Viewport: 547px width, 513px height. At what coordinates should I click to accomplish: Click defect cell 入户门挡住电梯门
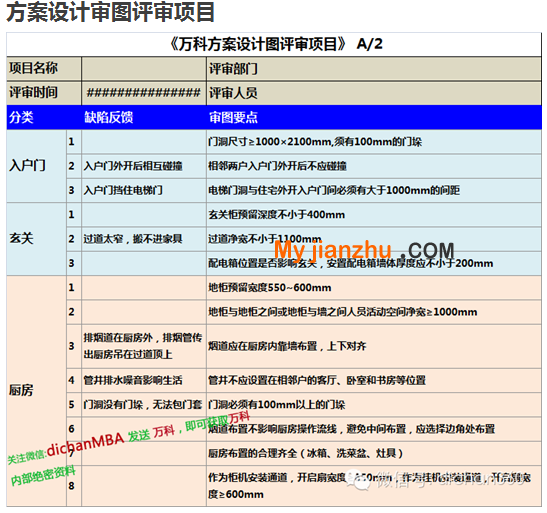[x=144, y=190]
